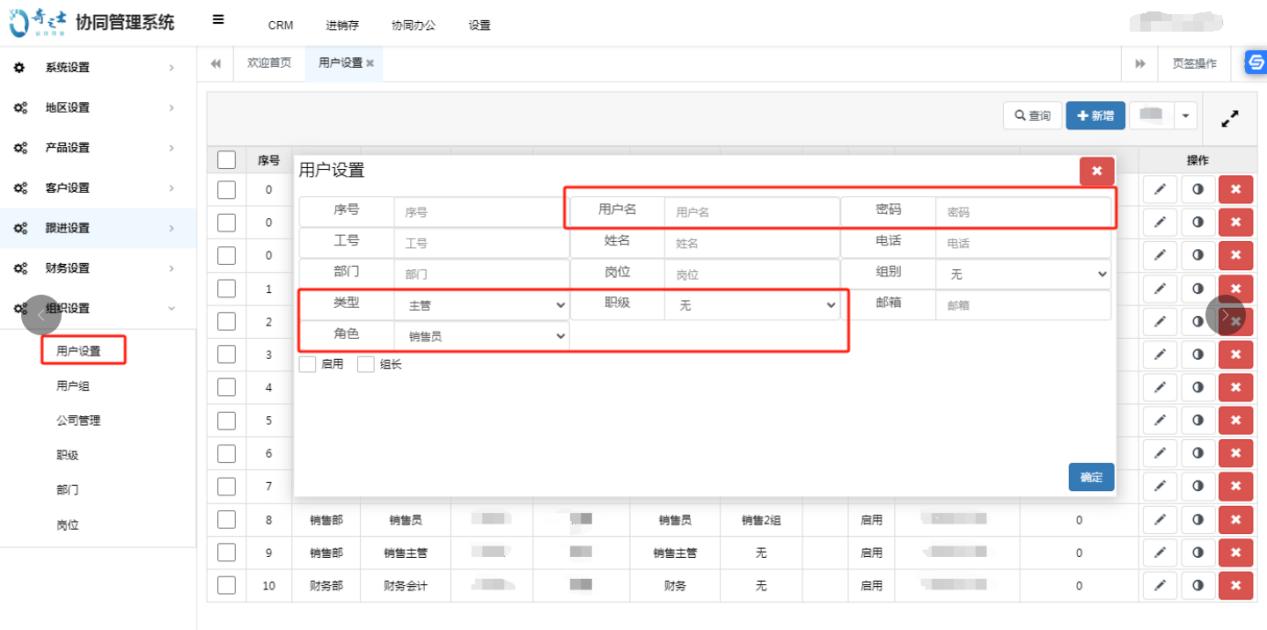Click the red delete icon for row 9

point(1235,552)
